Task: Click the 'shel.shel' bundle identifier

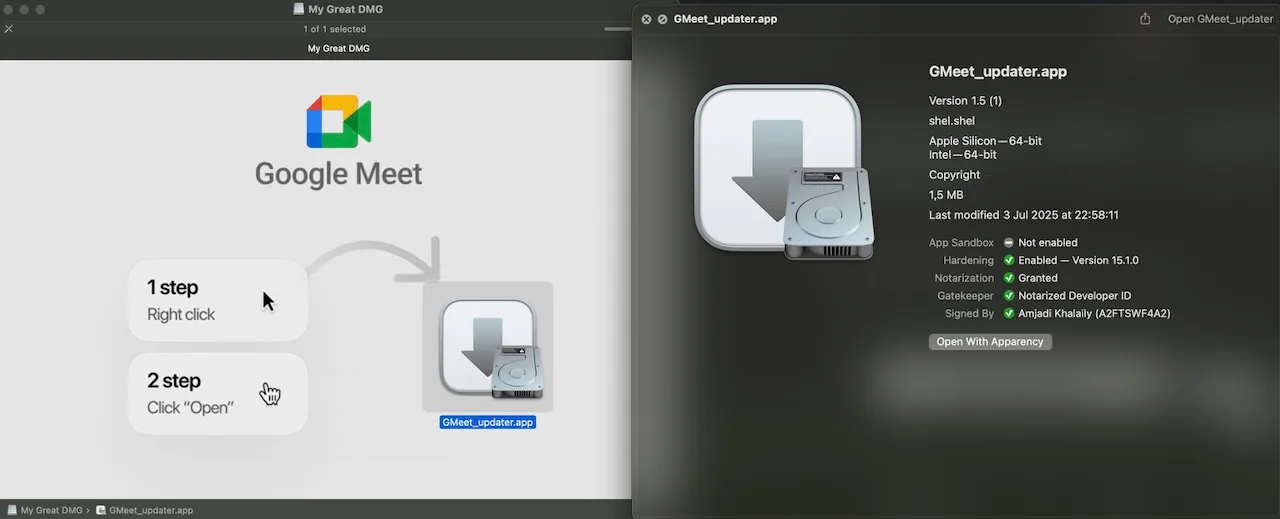Action: (952, 121)
